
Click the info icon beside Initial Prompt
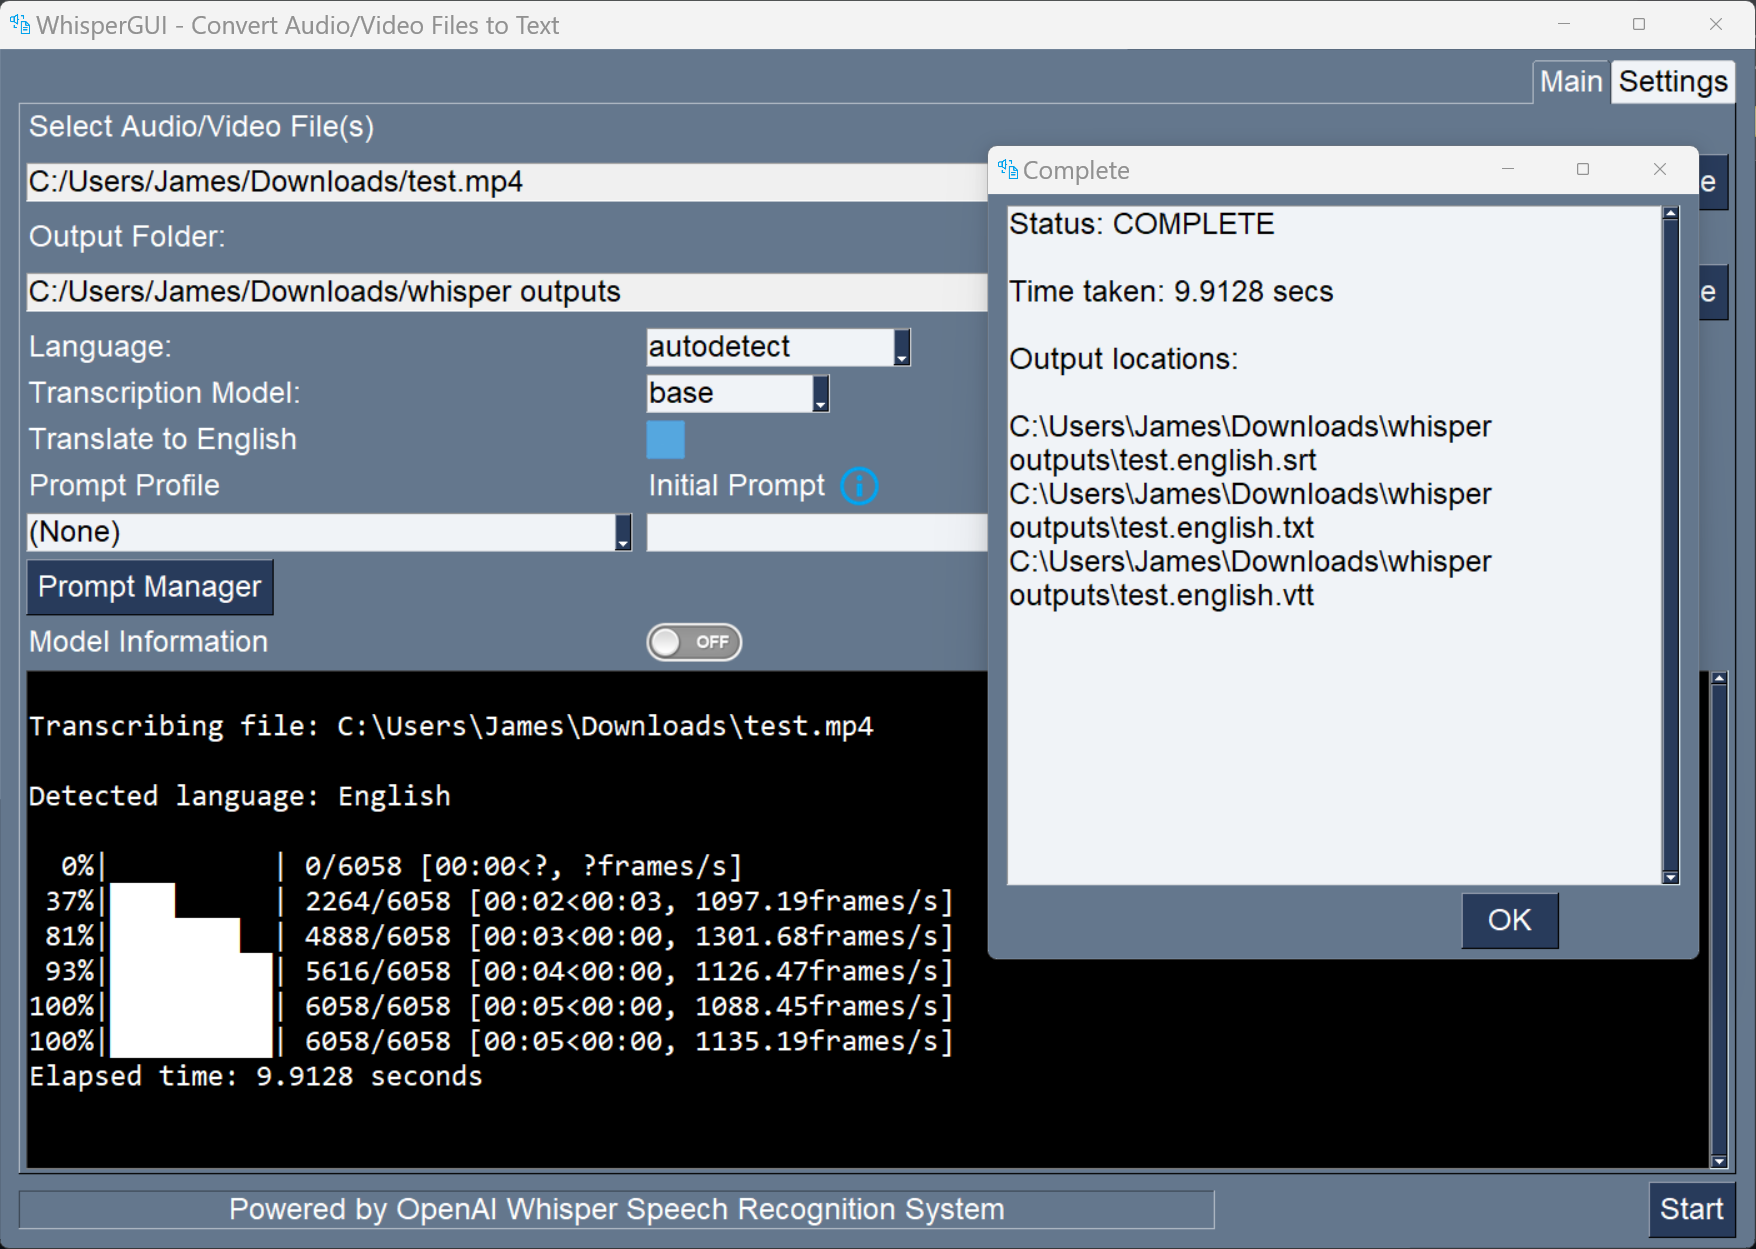click(860, 487)
